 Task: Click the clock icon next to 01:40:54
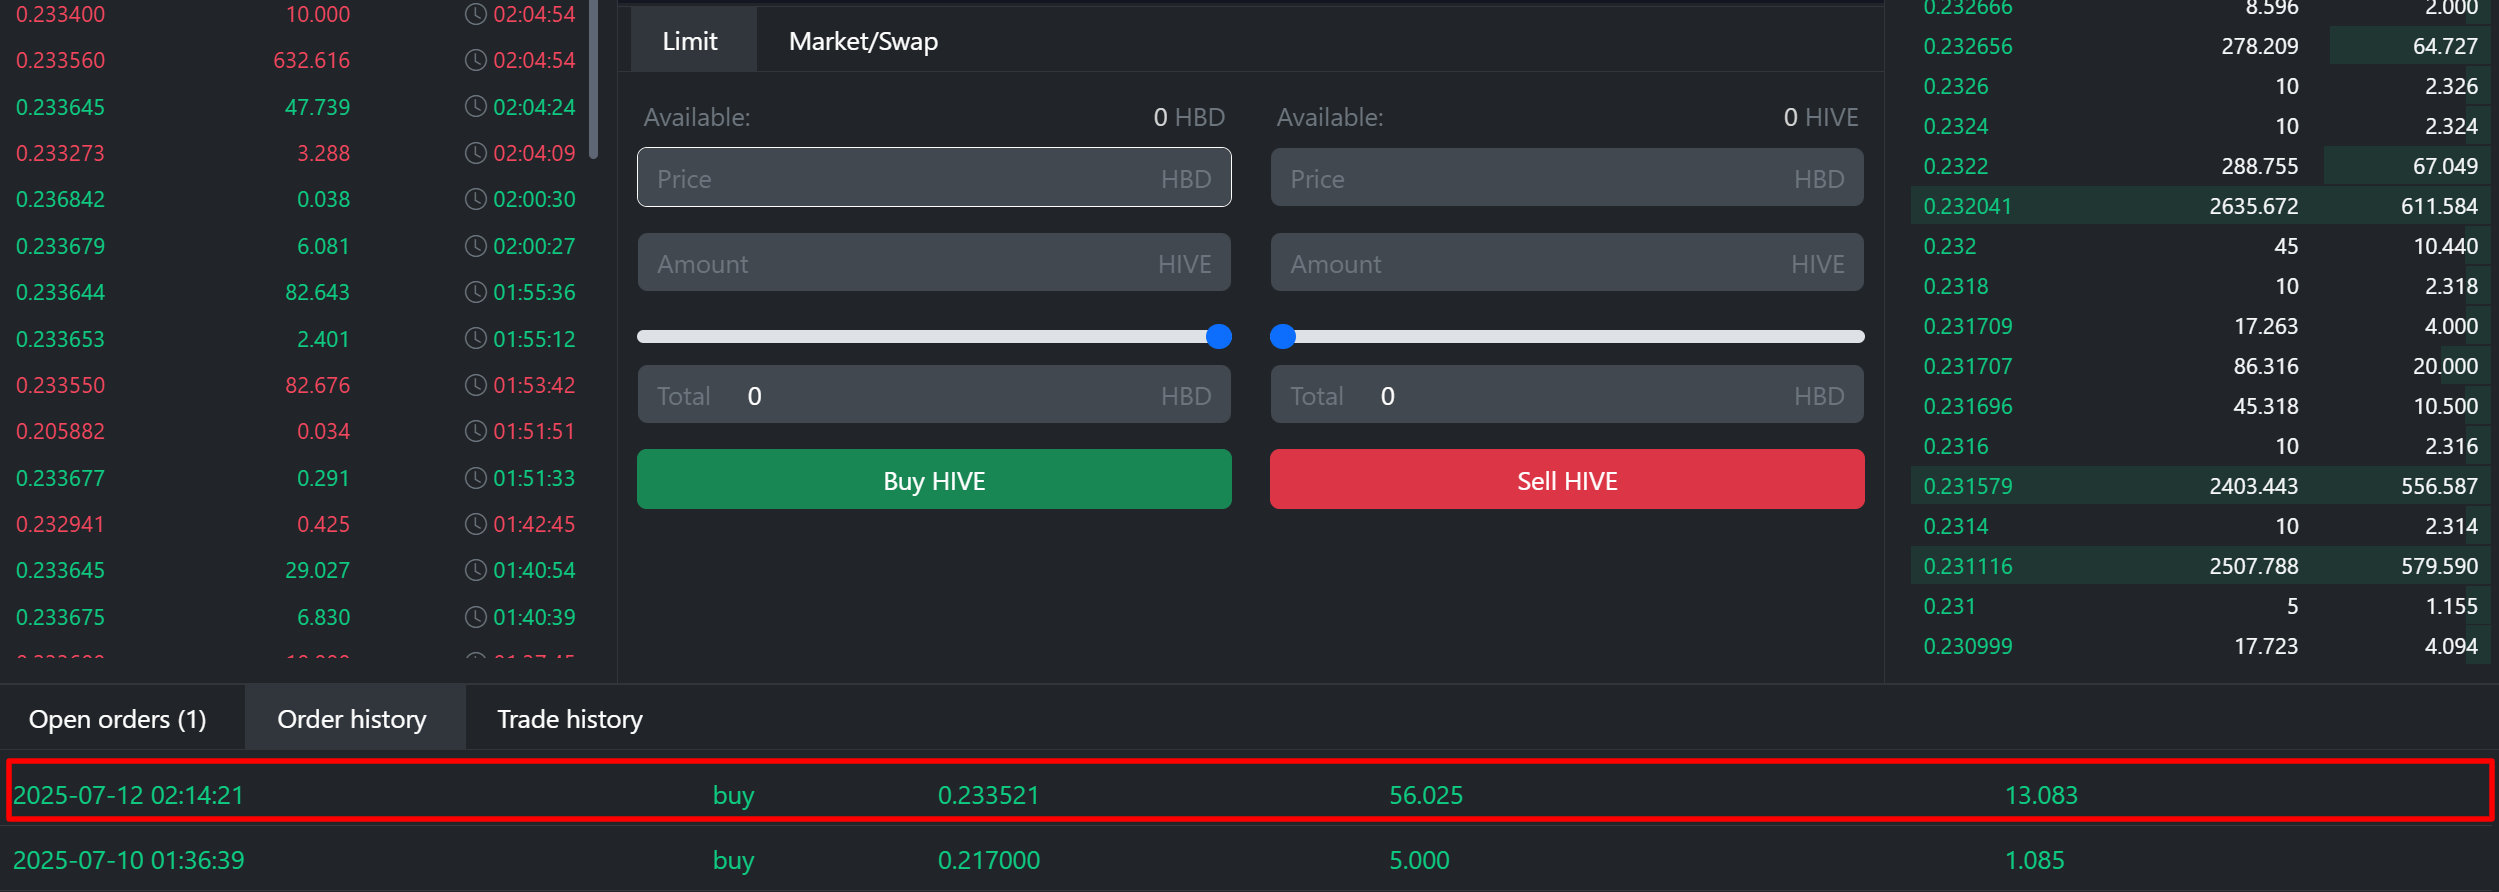[x=476, y=570]
